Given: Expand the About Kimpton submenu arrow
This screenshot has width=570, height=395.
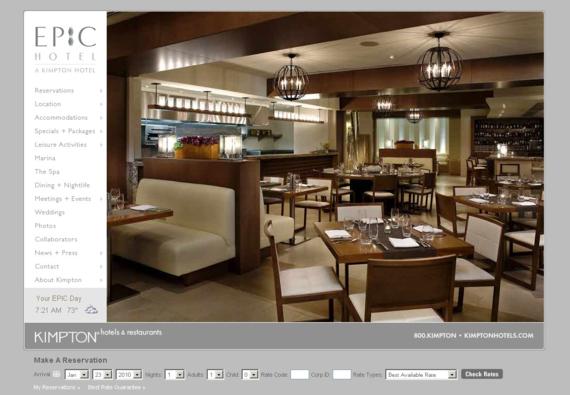Looking at the screenshot, I should coord(101,280).
